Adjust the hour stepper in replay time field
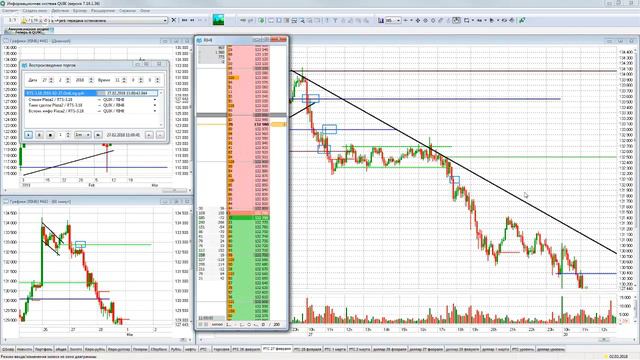This screenshot has width=640, height=360. tap(124, 80)
